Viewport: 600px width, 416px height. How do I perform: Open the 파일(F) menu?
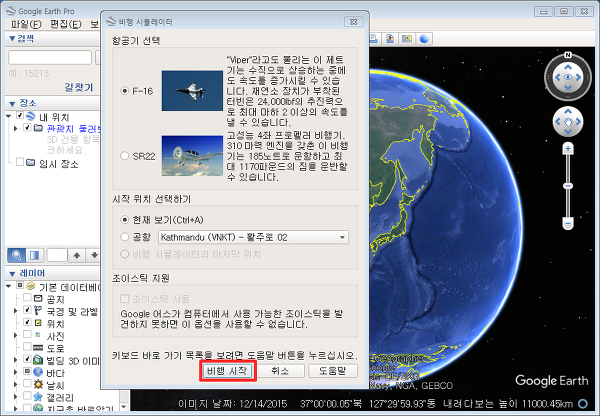click(x=26, y=24)
